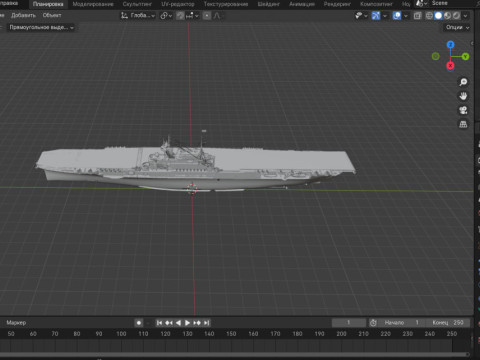Open the Маркер timeline menu

tap(16, 323)
